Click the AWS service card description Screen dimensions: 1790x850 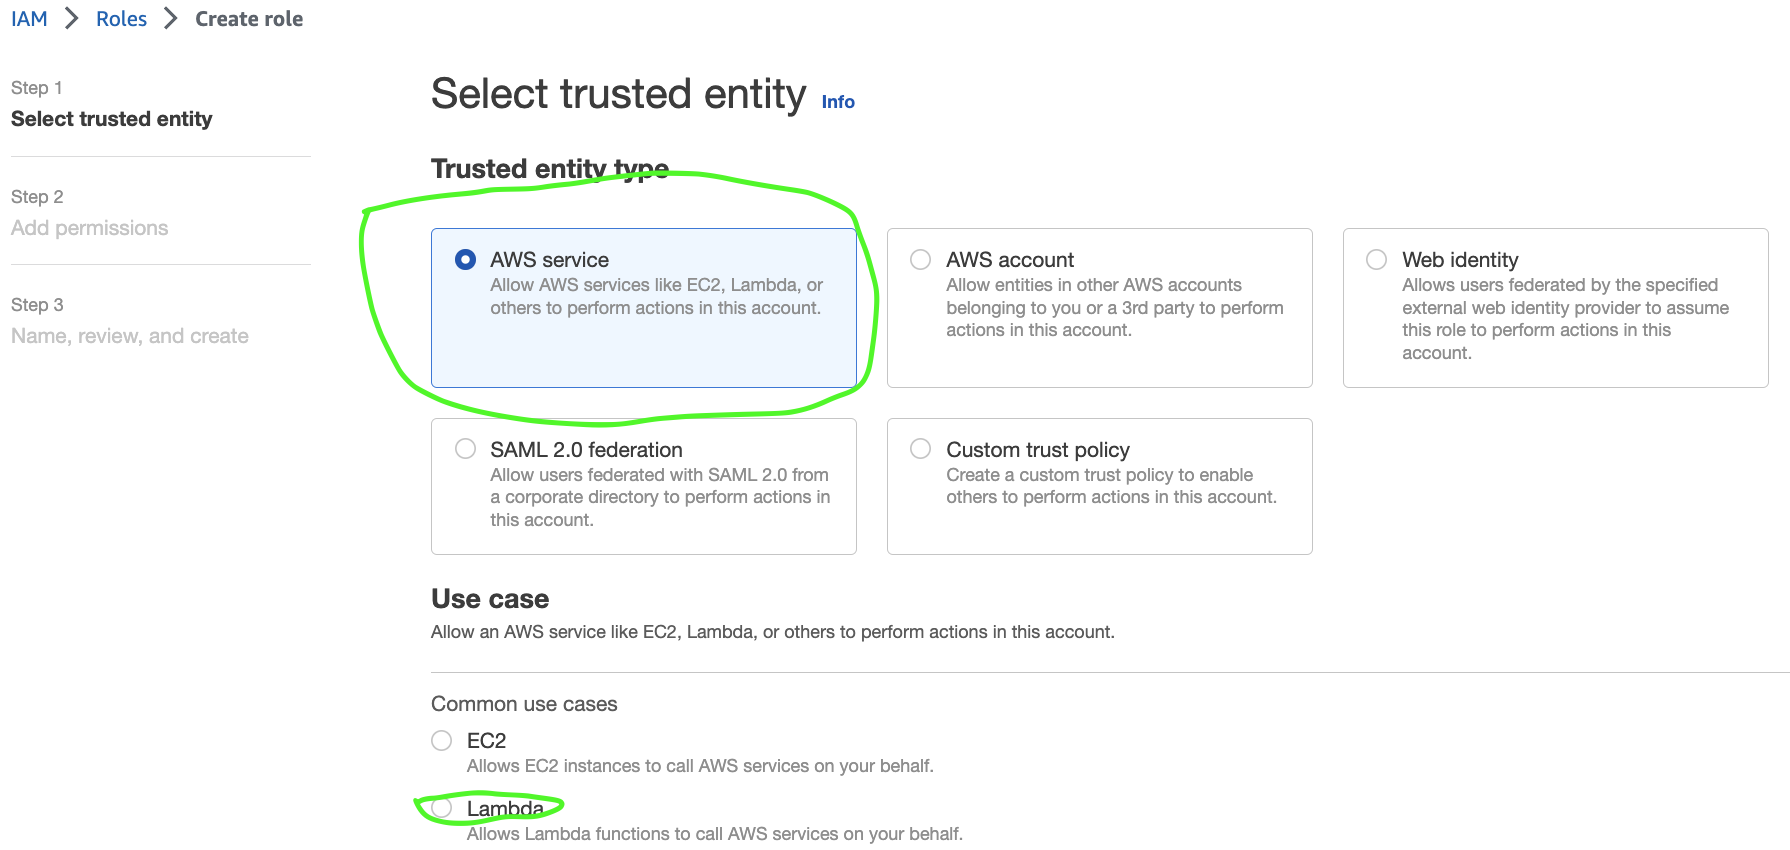(x=656, y=297)
